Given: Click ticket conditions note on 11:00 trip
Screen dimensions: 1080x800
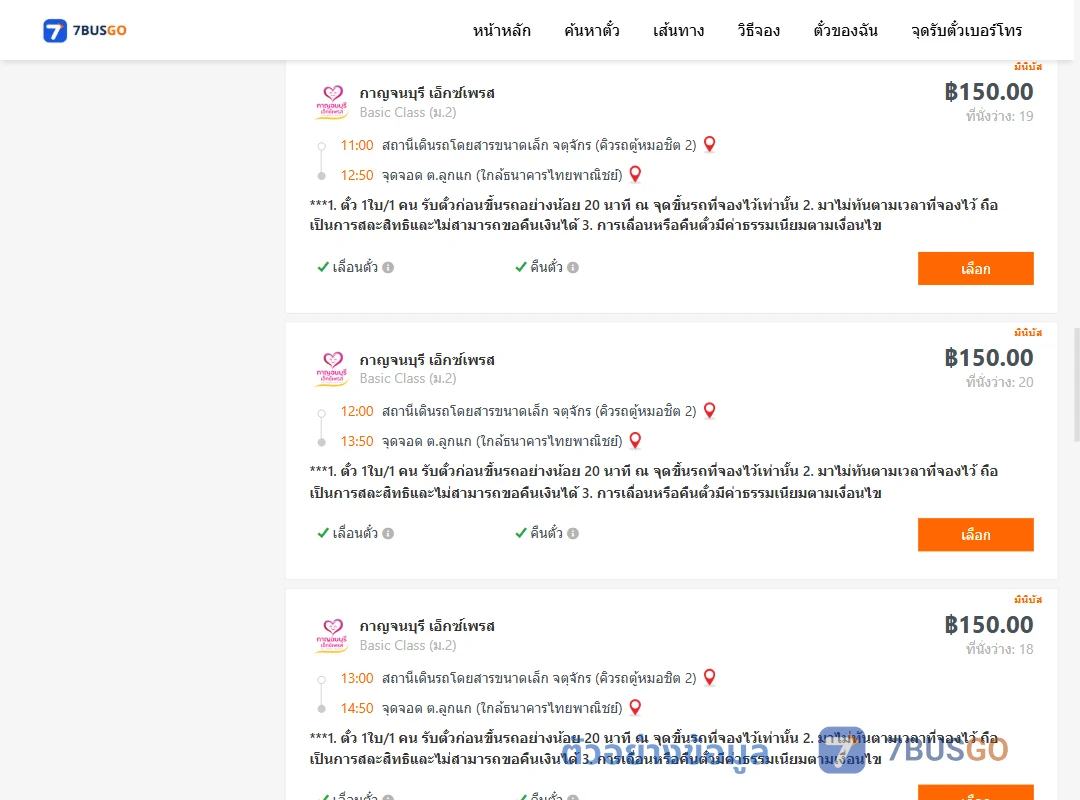Looking at the screenshot, I should (x=654, y=215).
